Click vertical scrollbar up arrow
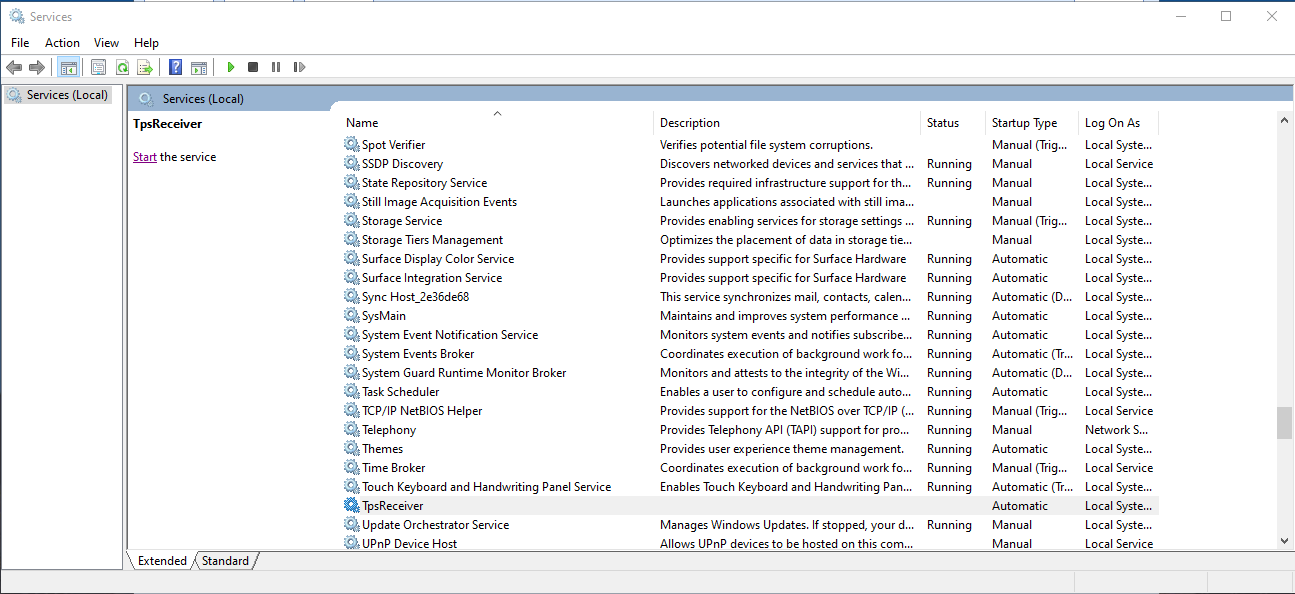1295x594 pixels. pos(1285,120)
